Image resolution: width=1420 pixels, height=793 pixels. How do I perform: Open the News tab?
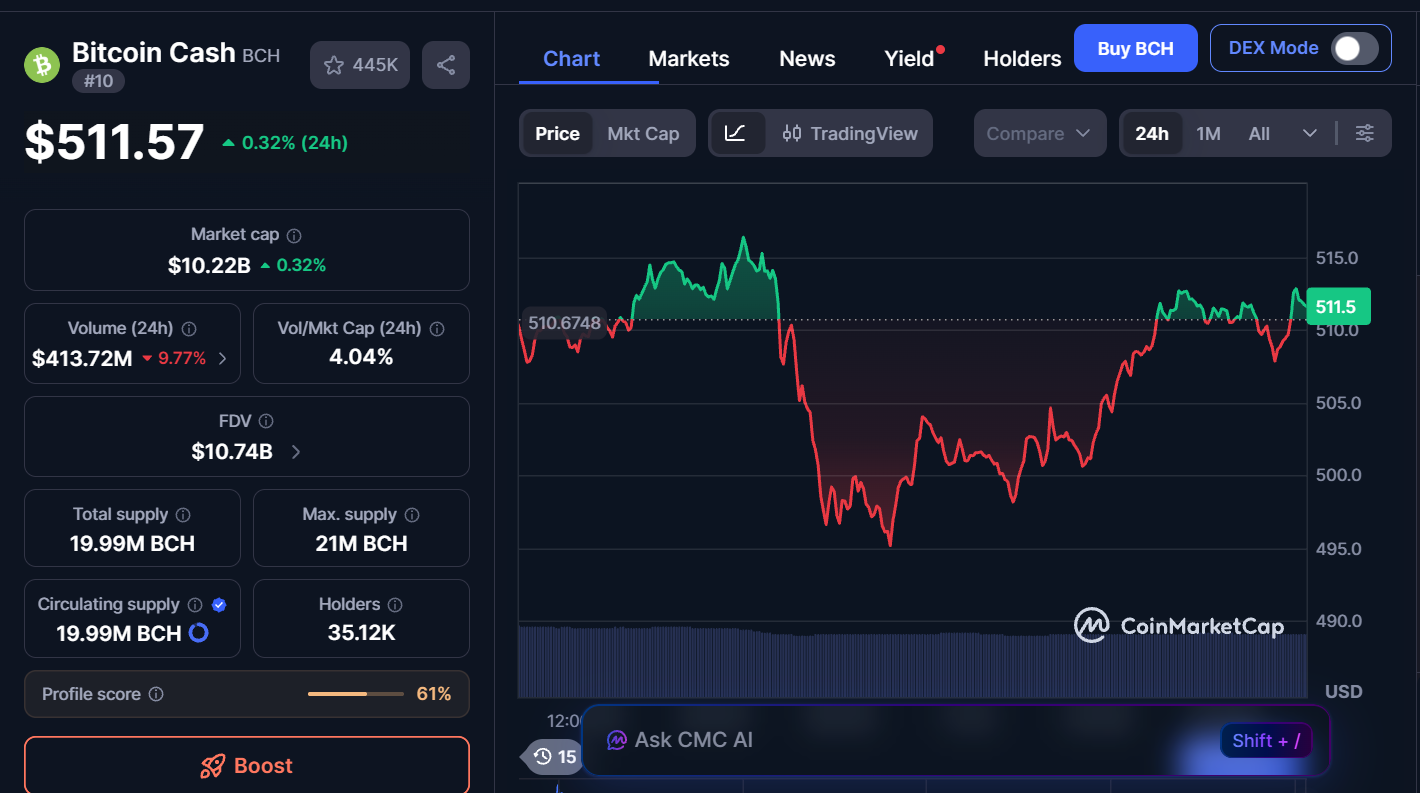pos(806,58)
